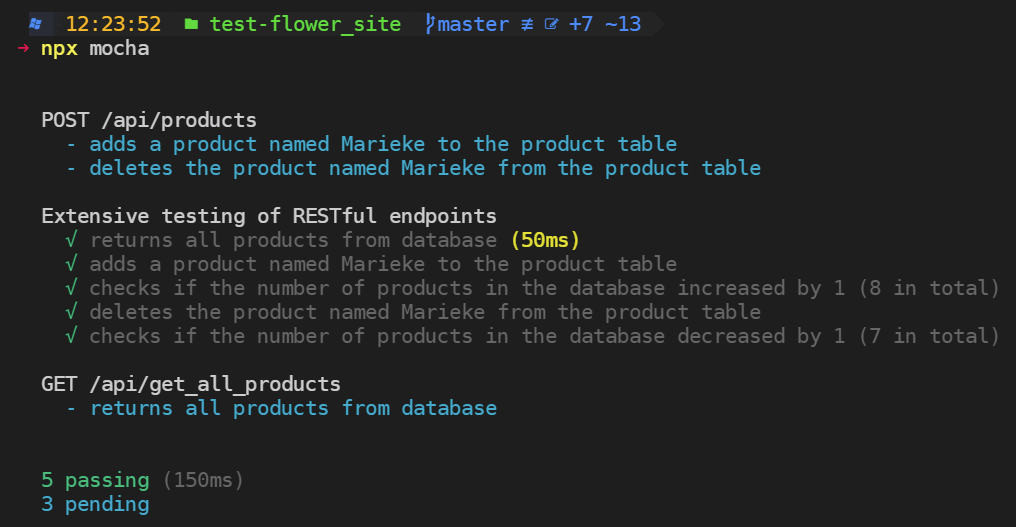The height and width of the screenshot is (527, 1016).
Task: Click checkmark beside increased by 1 test
Action: 71,288
